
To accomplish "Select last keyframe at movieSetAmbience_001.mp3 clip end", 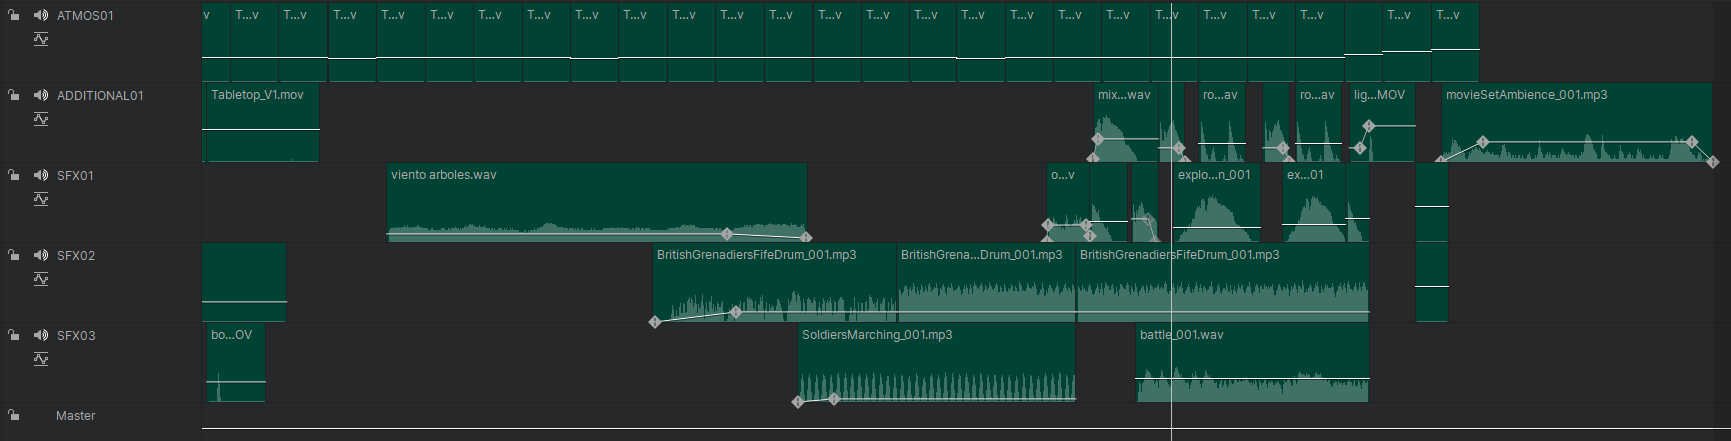I will tap(1713, 161).
